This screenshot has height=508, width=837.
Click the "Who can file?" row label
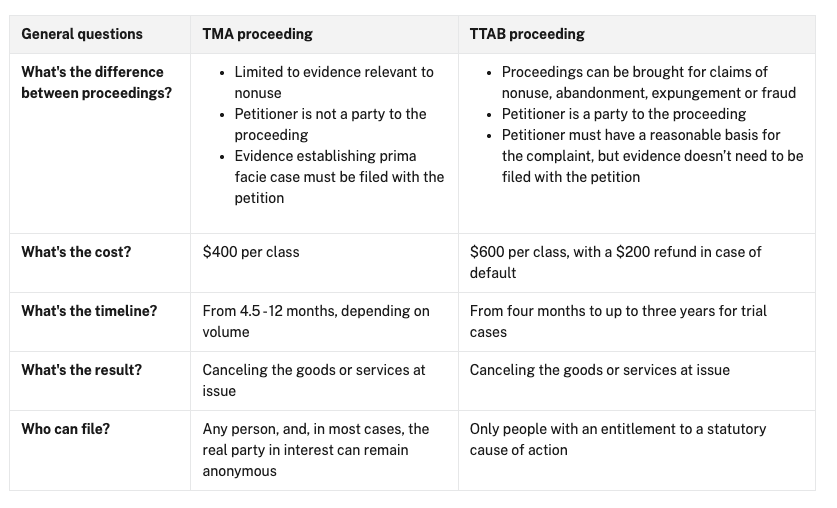[65, 429]
